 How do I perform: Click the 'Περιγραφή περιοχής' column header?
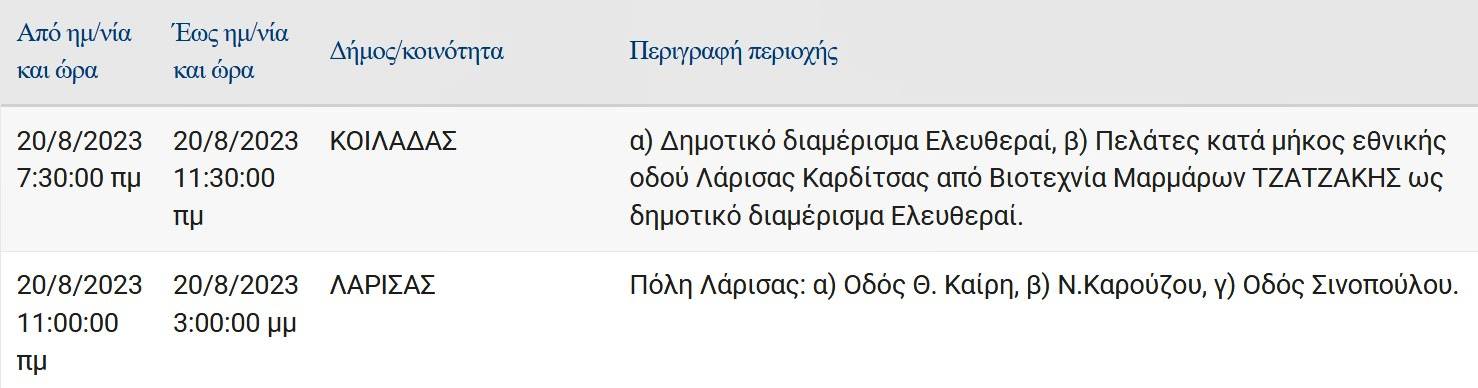(x=734, y=52)
